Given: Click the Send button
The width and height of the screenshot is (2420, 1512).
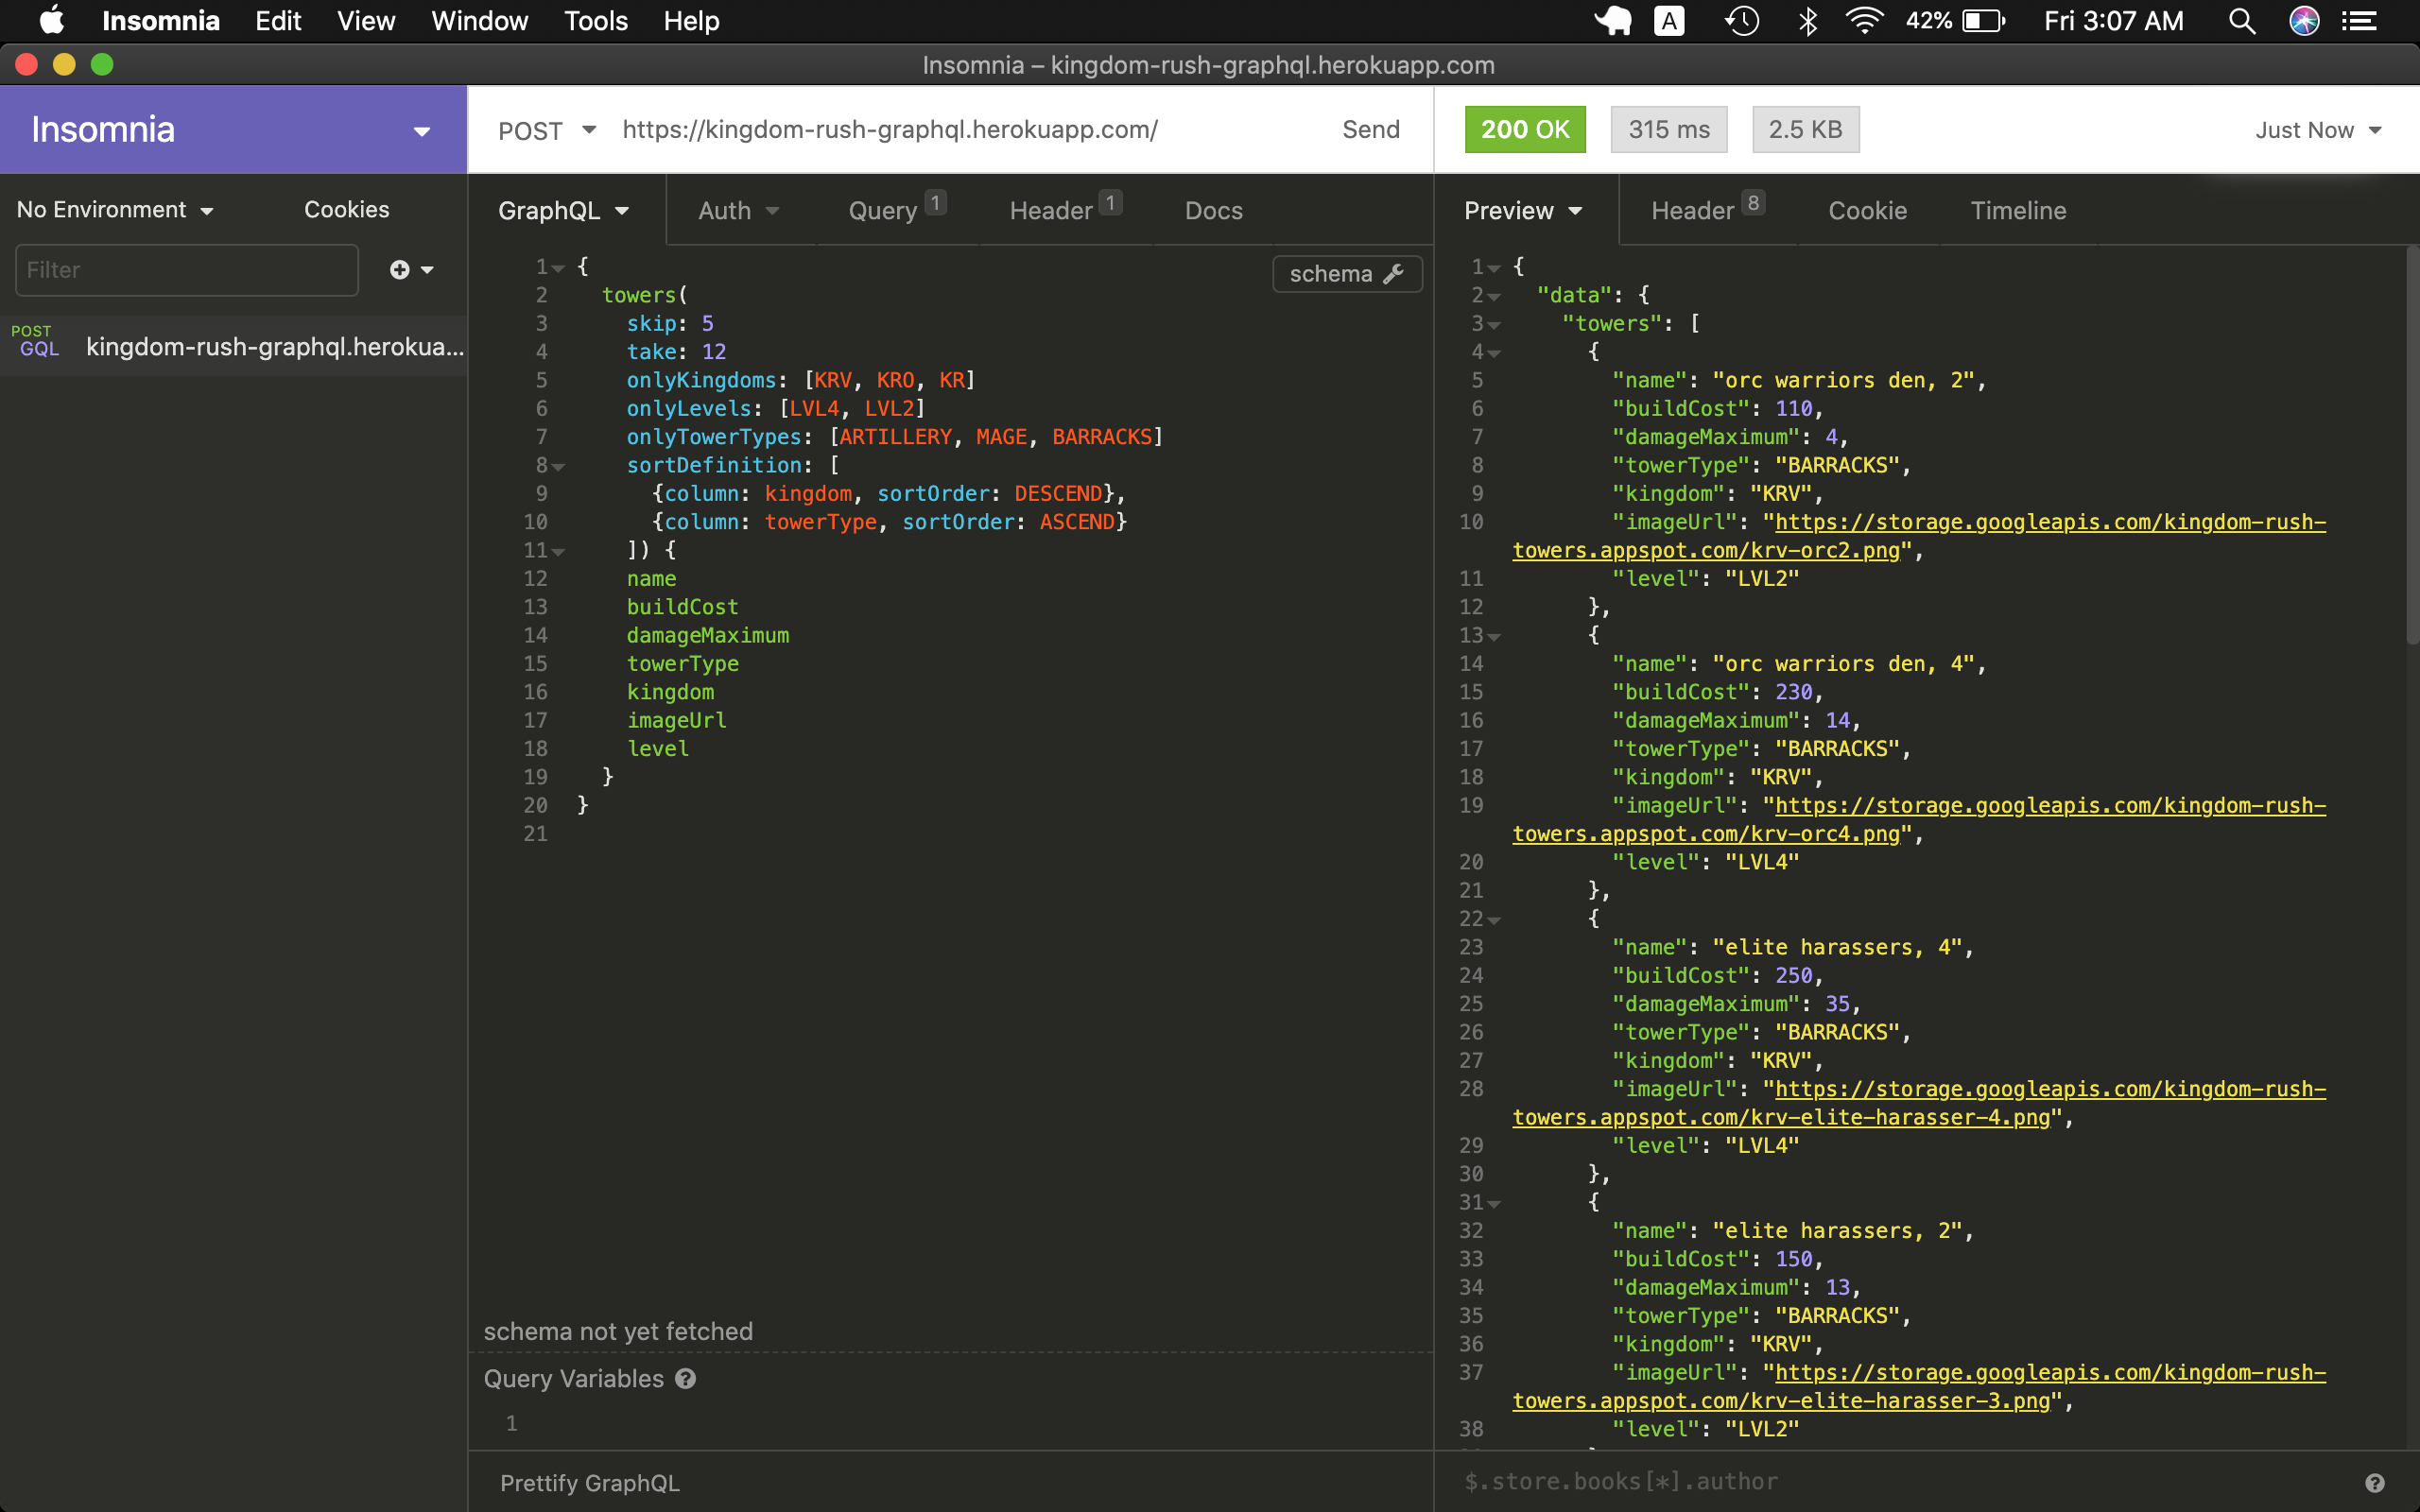Looking at the screenshot, I should [1370, 130].
